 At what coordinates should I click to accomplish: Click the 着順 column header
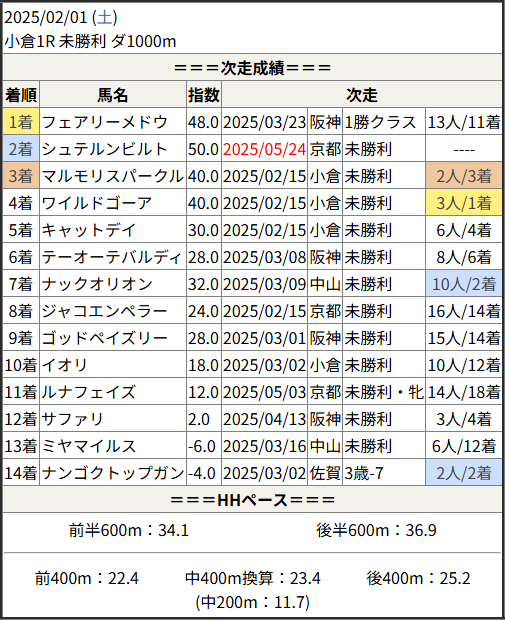coord(21,95)
